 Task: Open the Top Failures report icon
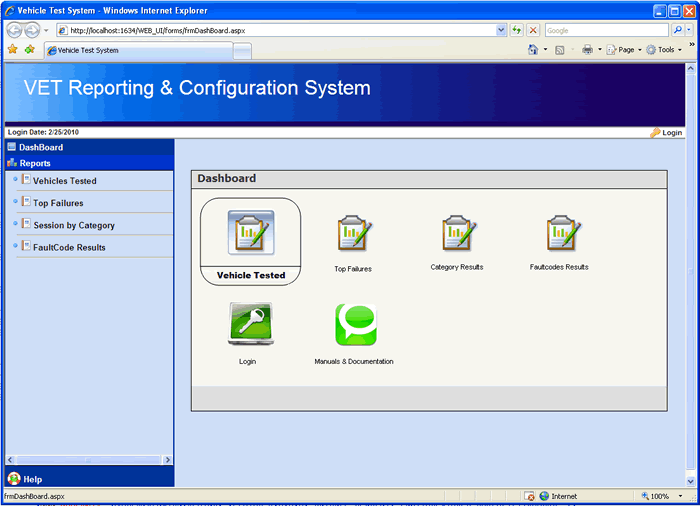[353, 236]
